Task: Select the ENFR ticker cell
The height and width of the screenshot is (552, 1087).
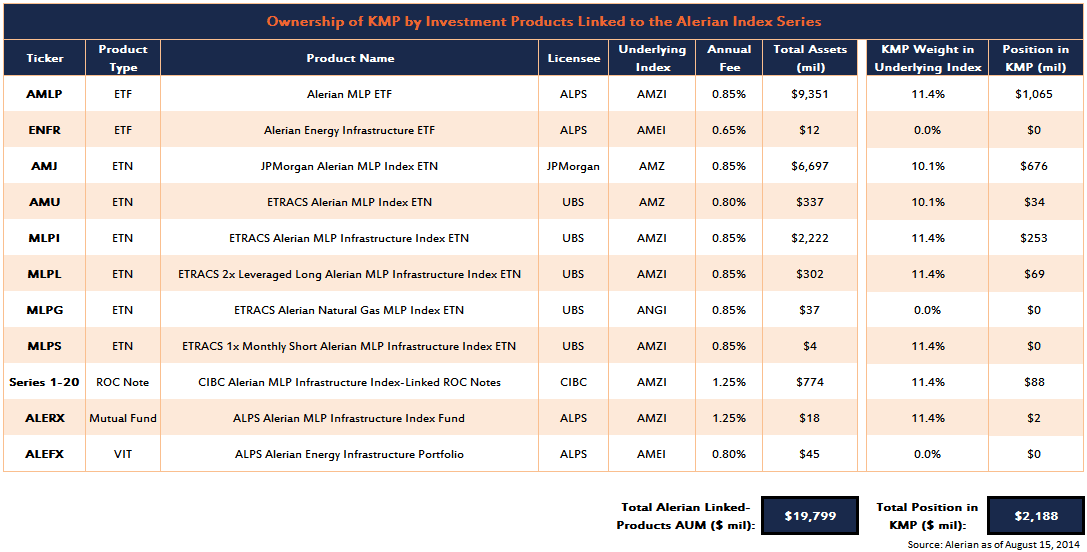Action: tap(43, 130)
